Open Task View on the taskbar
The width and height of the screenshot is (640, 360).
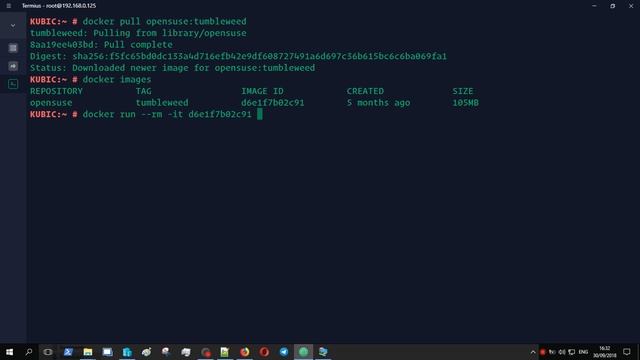pyautogui.click(x=48, y=352)
